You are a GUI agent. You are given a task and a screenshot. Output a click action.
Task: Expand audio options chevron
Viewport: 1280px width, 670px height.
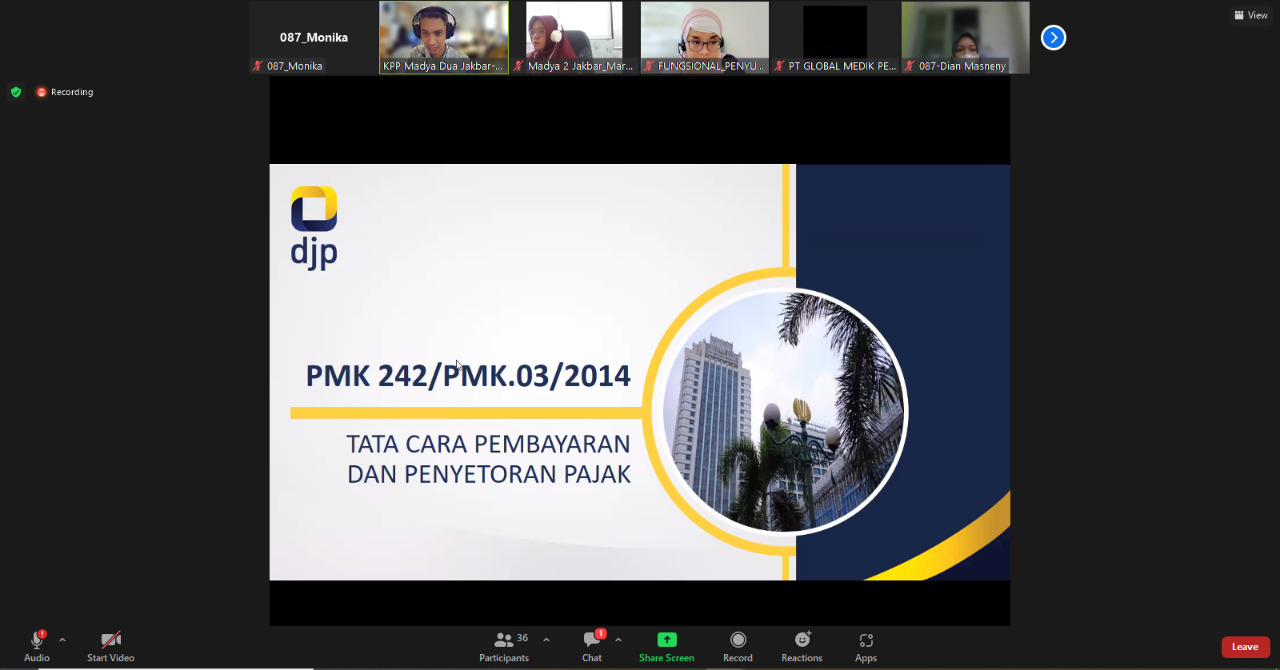[x=62, y=640]
